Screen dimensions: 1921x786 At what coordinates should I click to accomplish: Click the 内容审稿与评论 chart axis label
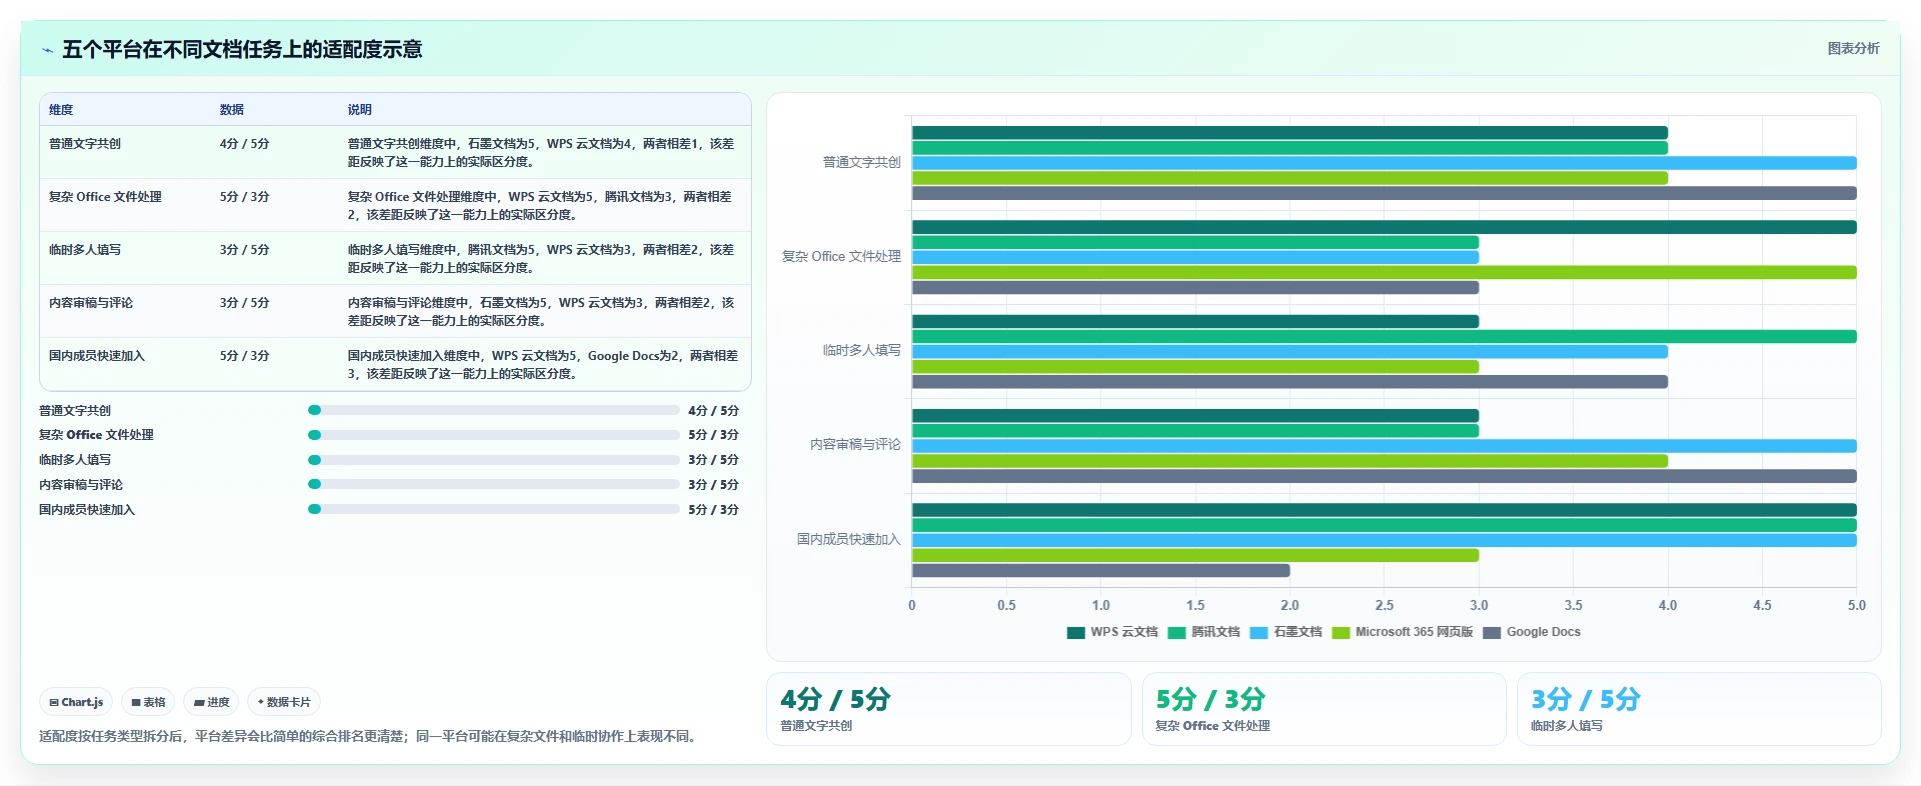(x=855, y=445)
